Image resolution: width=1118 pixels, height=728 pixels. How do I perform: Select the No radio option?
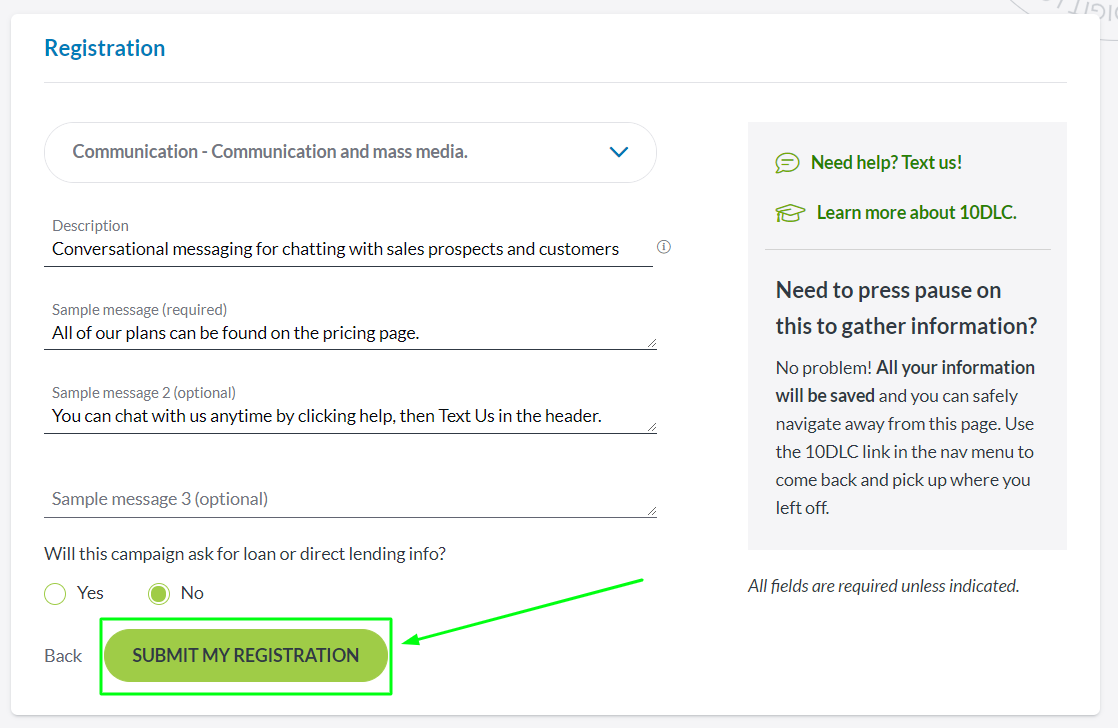click(158, 593)
